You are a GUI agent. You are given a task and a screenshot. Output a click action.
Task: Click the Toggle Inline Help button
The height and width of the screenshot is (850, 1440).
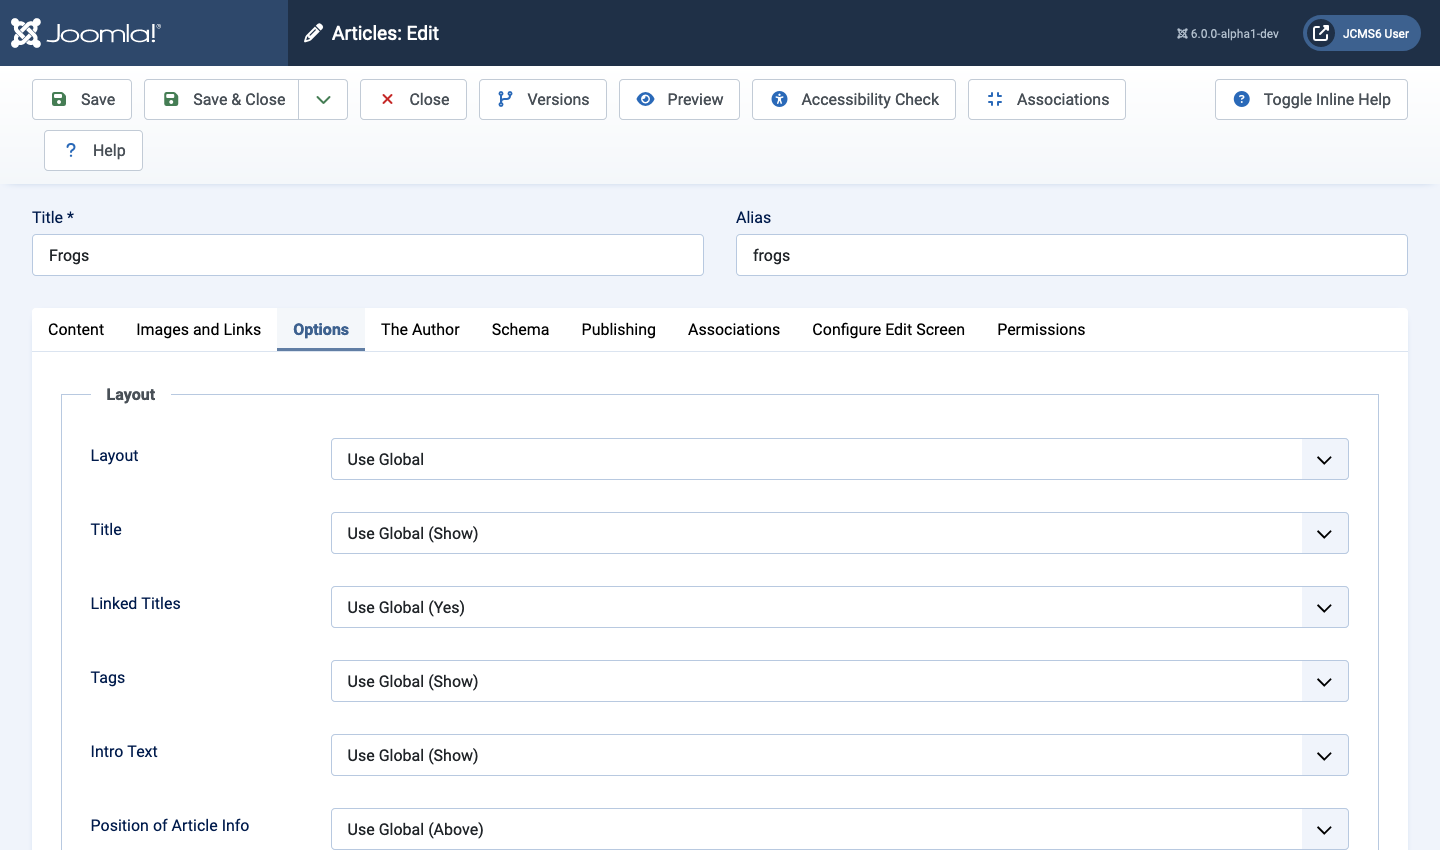coord(1310,99)
